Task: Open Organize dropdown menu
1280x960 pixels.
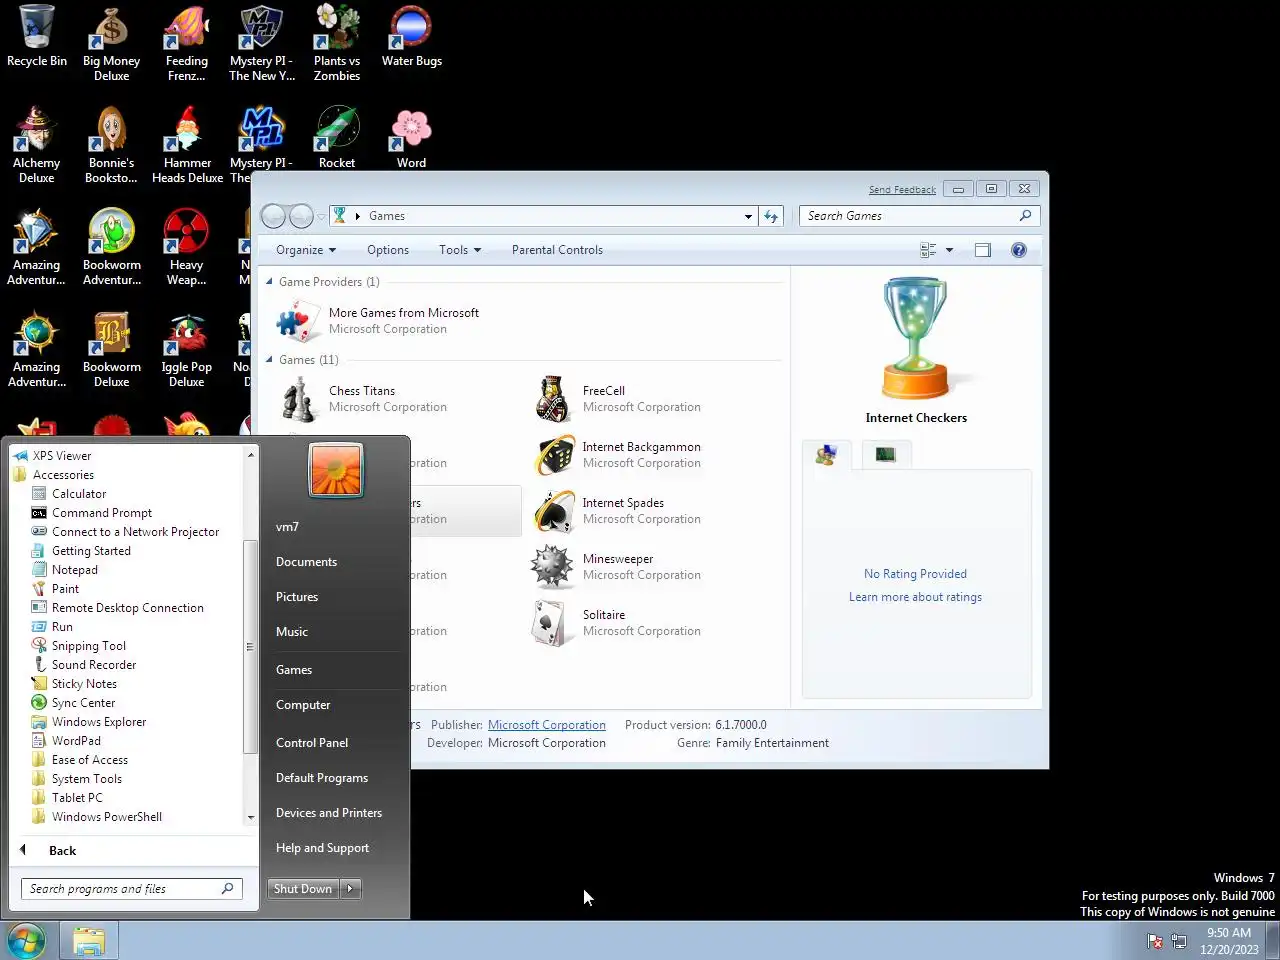Action: (x=306, y=250)
